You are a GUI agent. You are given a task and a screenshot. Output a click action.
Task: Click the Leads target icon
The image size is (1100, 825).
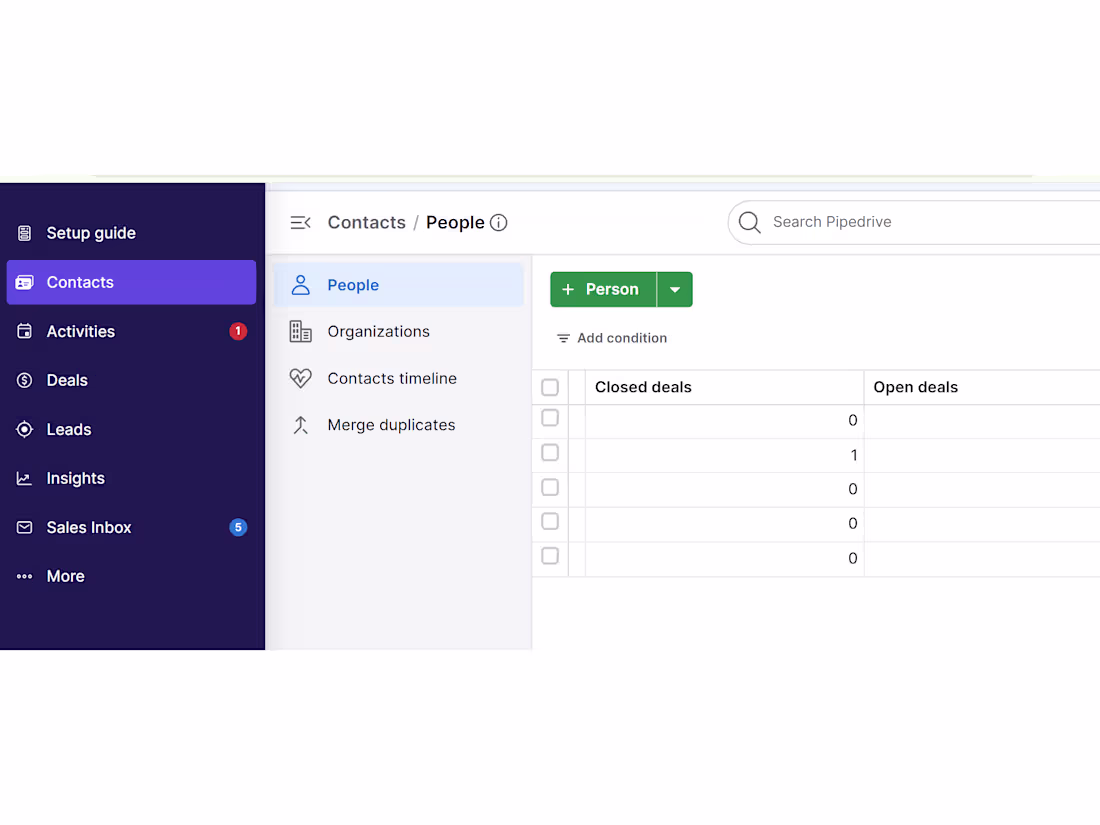pyautogui.click(x=25, y=429)
